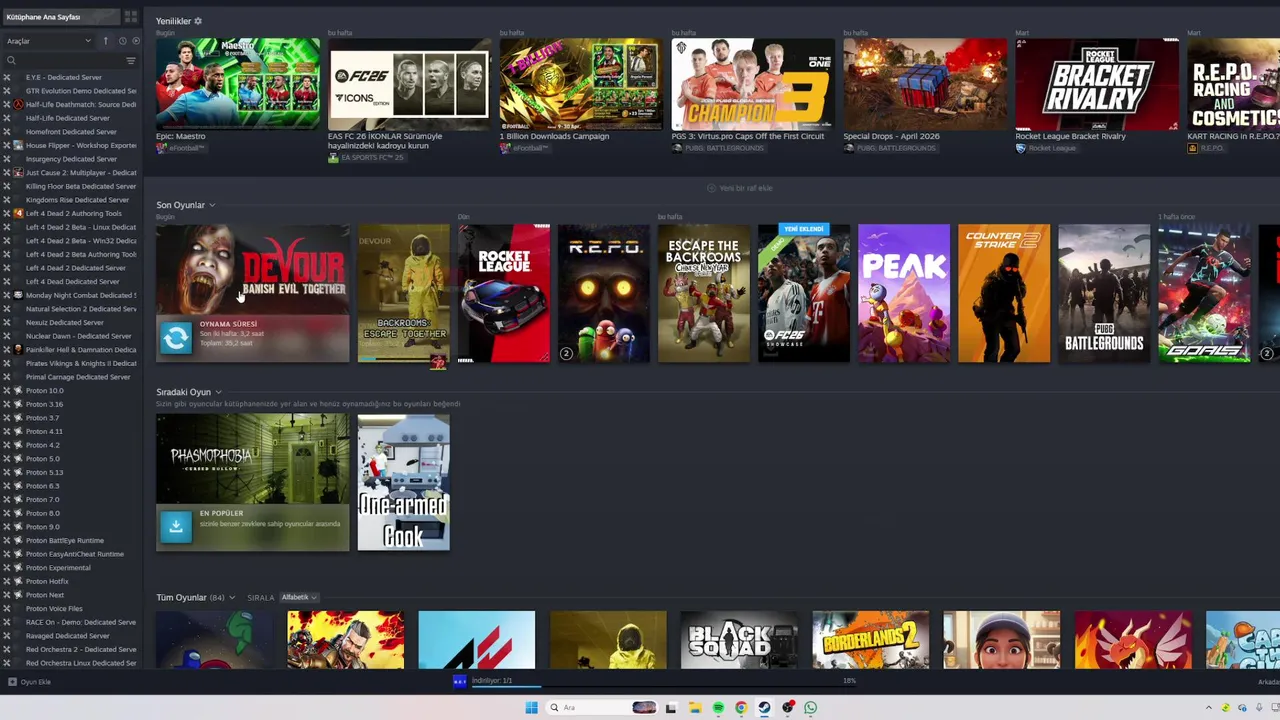Select the Counter-Strike 2 cover
1280x720 pixels.
click(1004, 293)
